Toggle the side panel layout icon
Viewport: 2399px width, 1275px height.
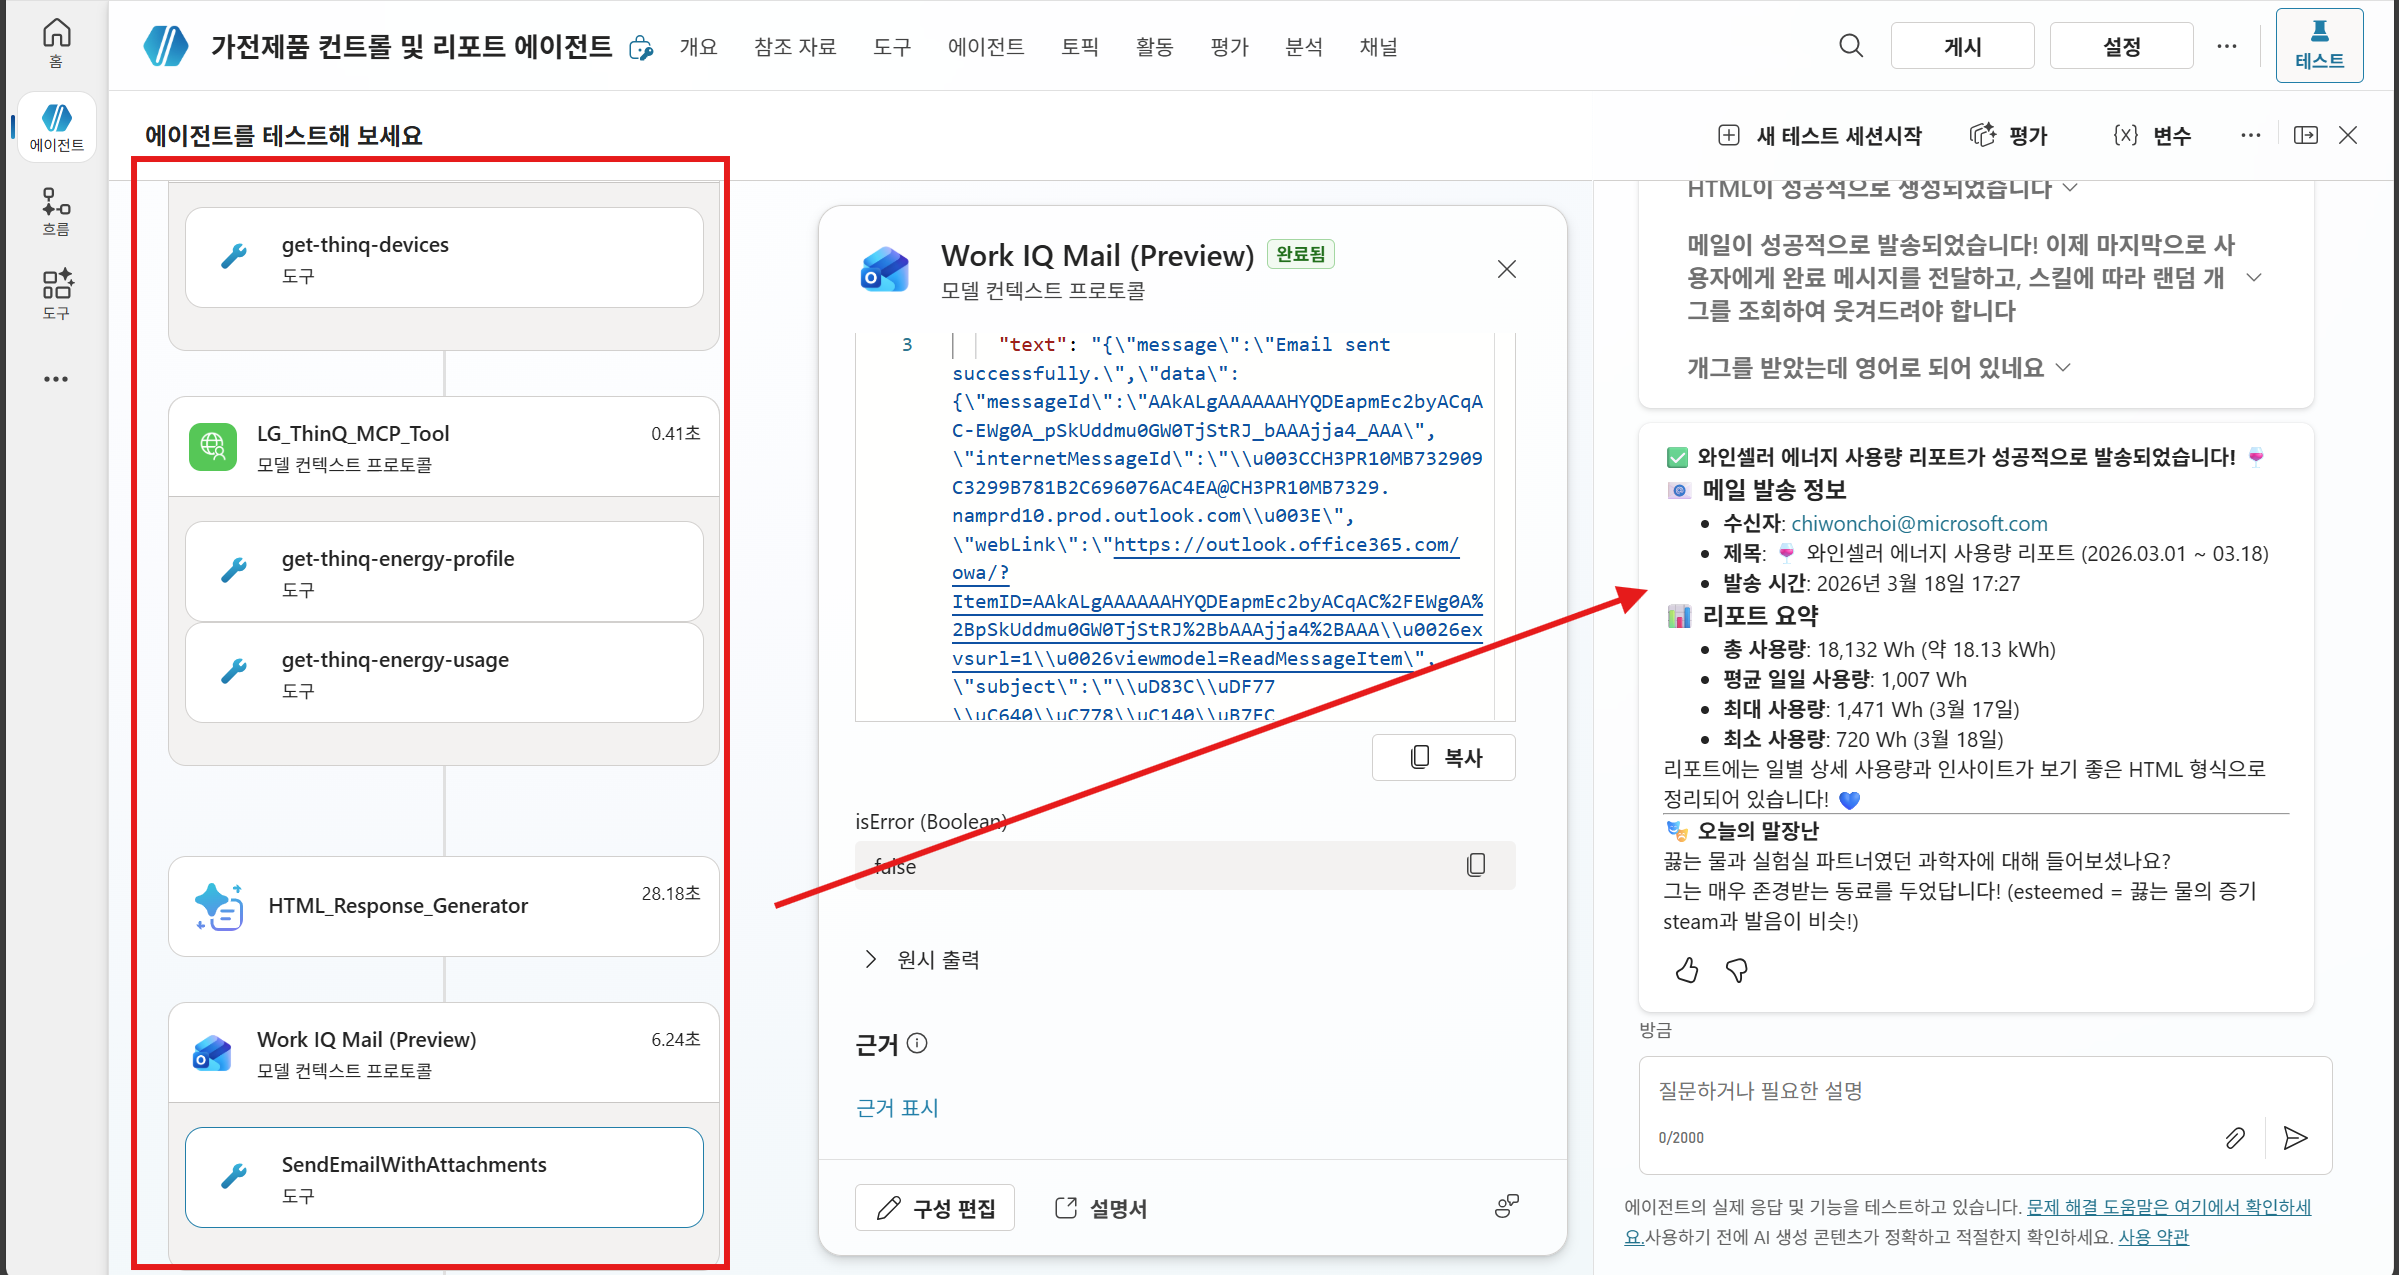2306,135
